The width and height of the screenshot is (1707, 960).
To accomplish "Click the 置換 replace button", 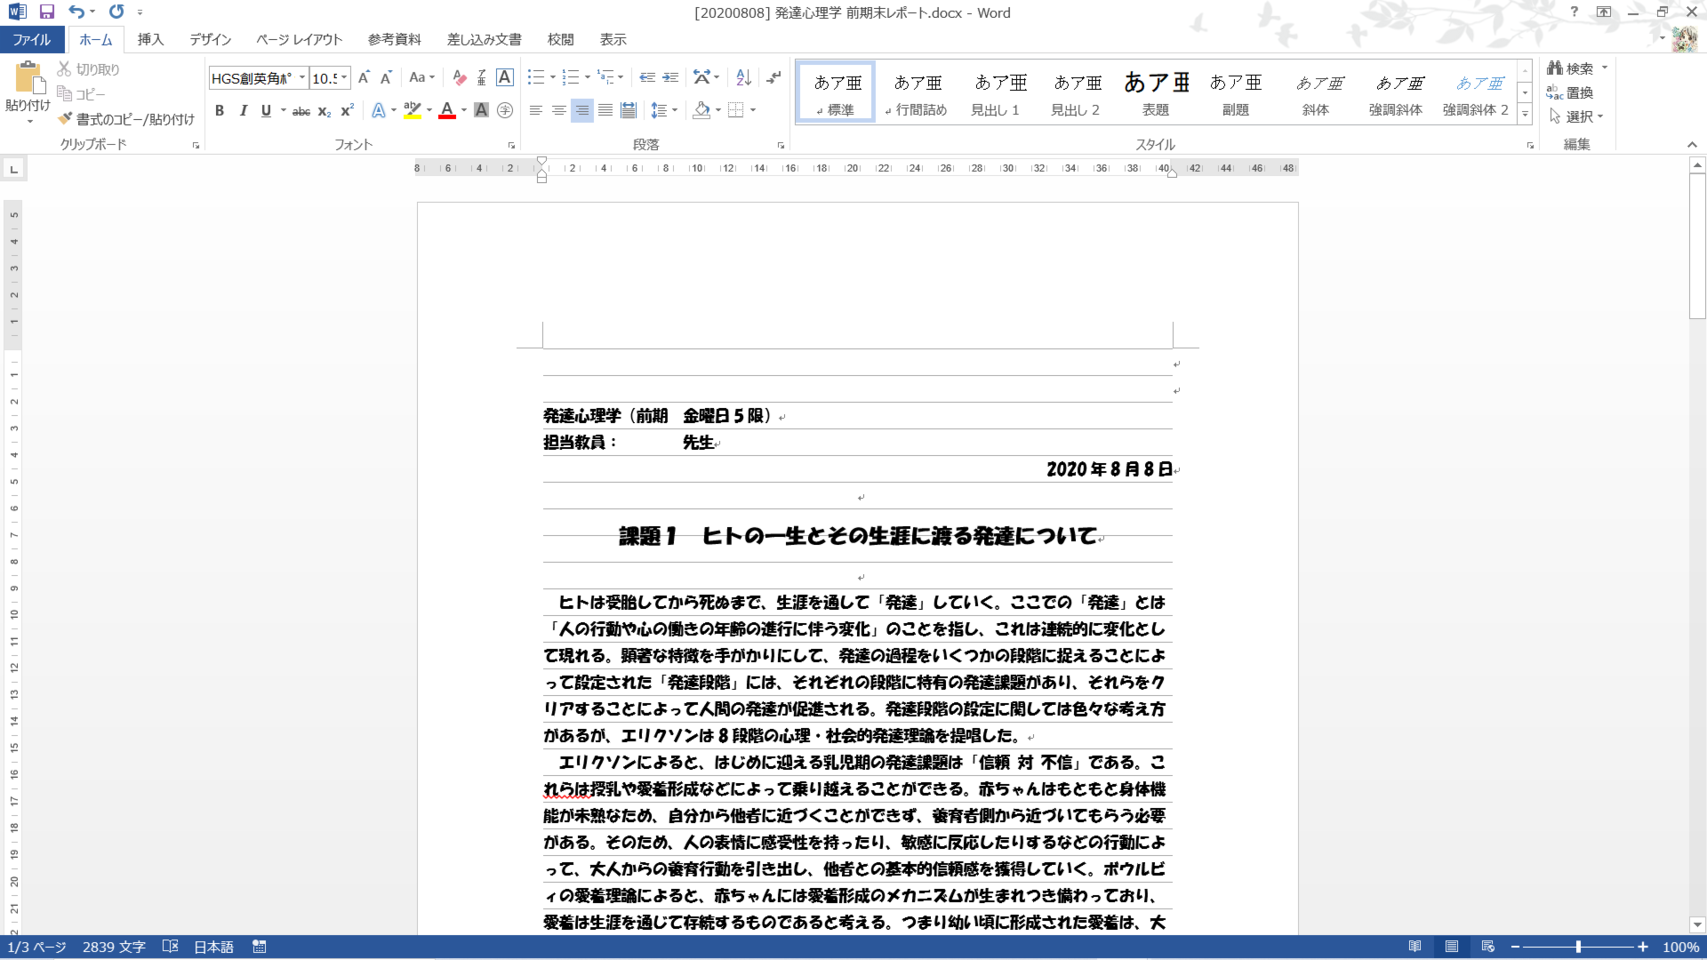I will [x=1570, y=93].
